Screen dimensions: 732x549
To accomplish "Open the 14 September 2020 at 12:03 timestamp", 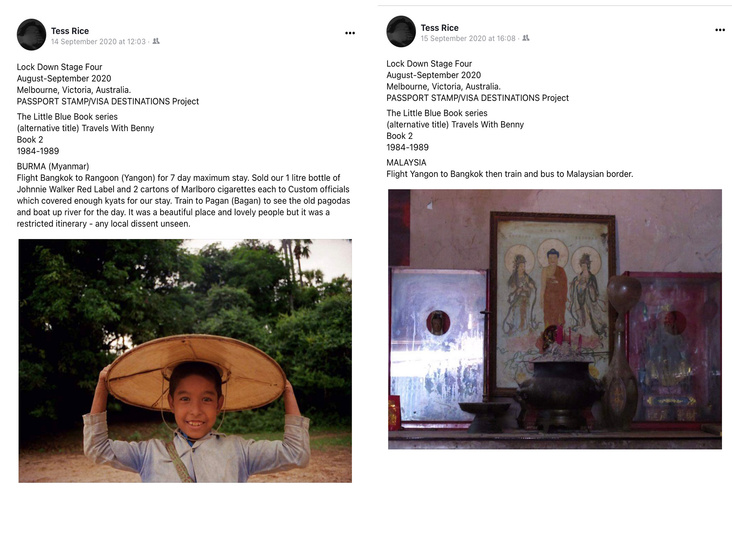I will point(99,42).
